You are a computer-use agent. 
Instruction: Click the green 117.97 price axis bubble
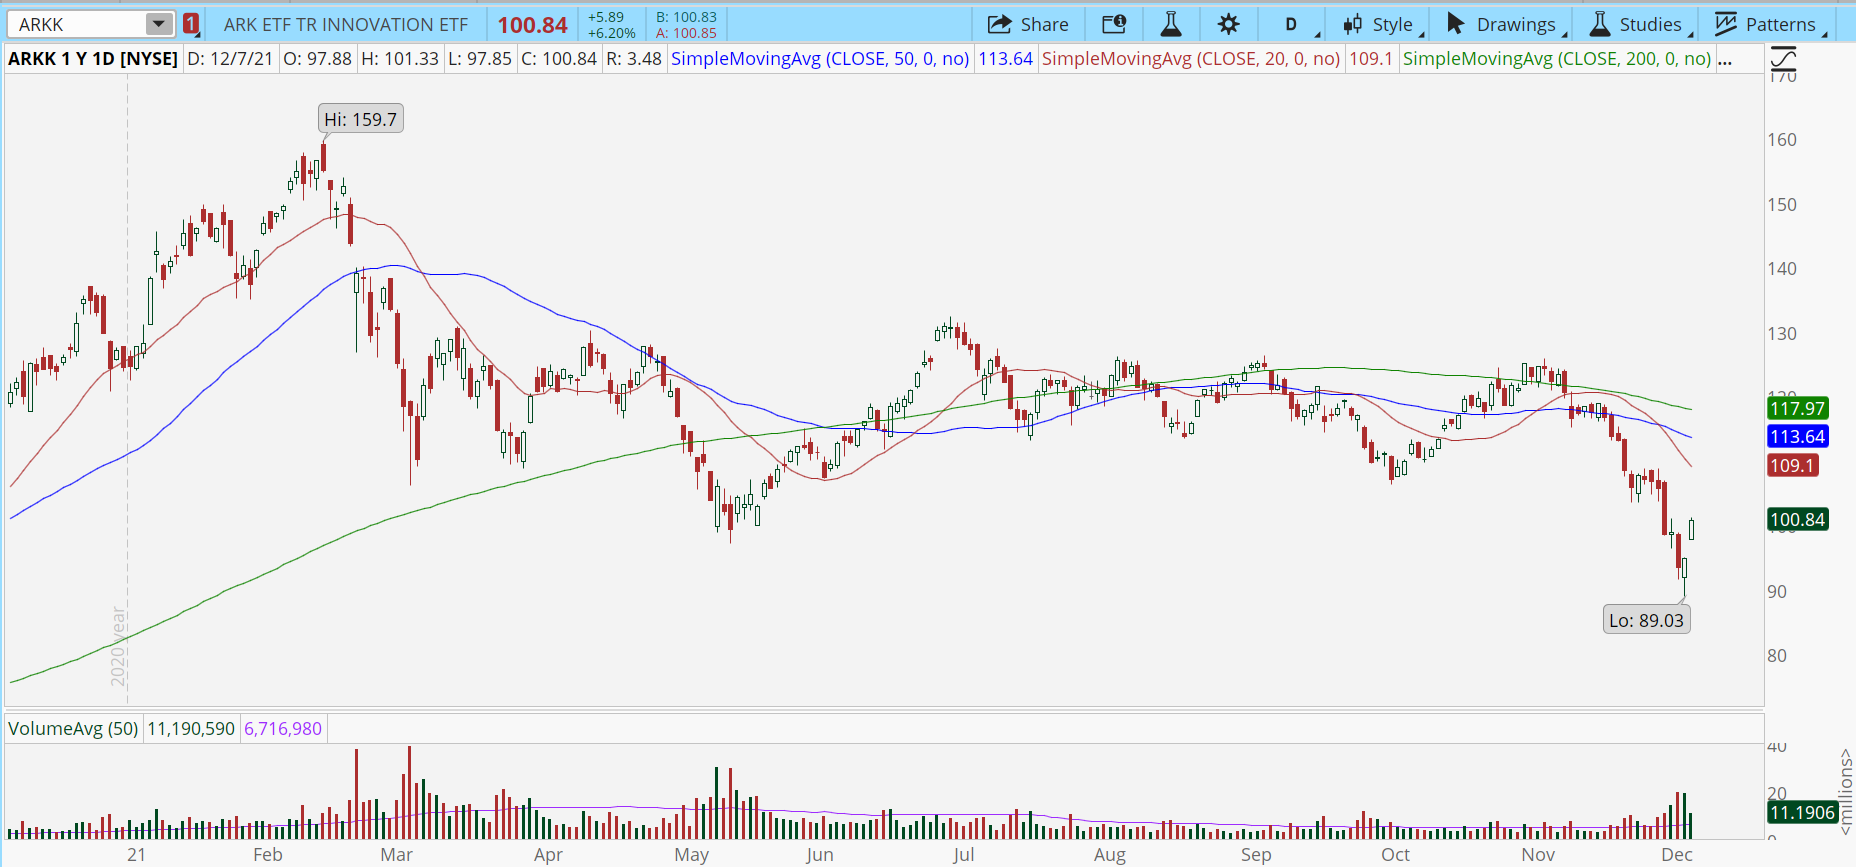(1798, 408)
